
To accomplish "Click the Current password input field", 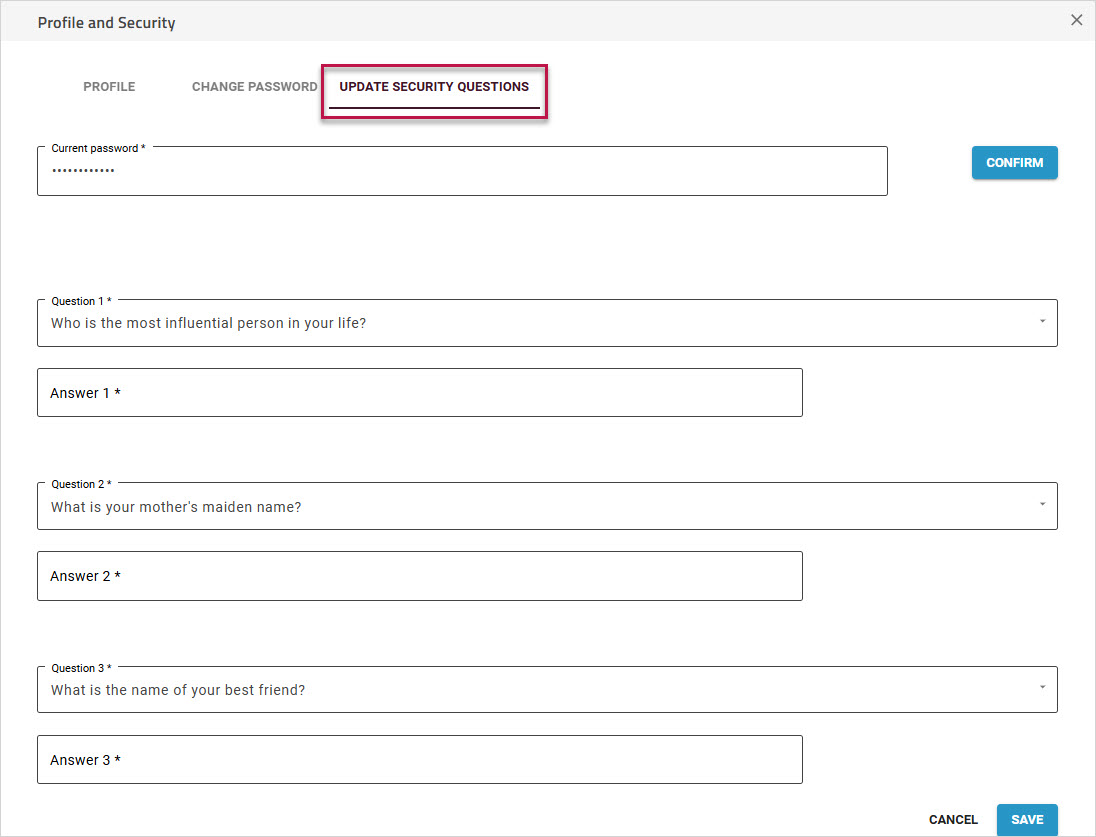I will 462,171.
